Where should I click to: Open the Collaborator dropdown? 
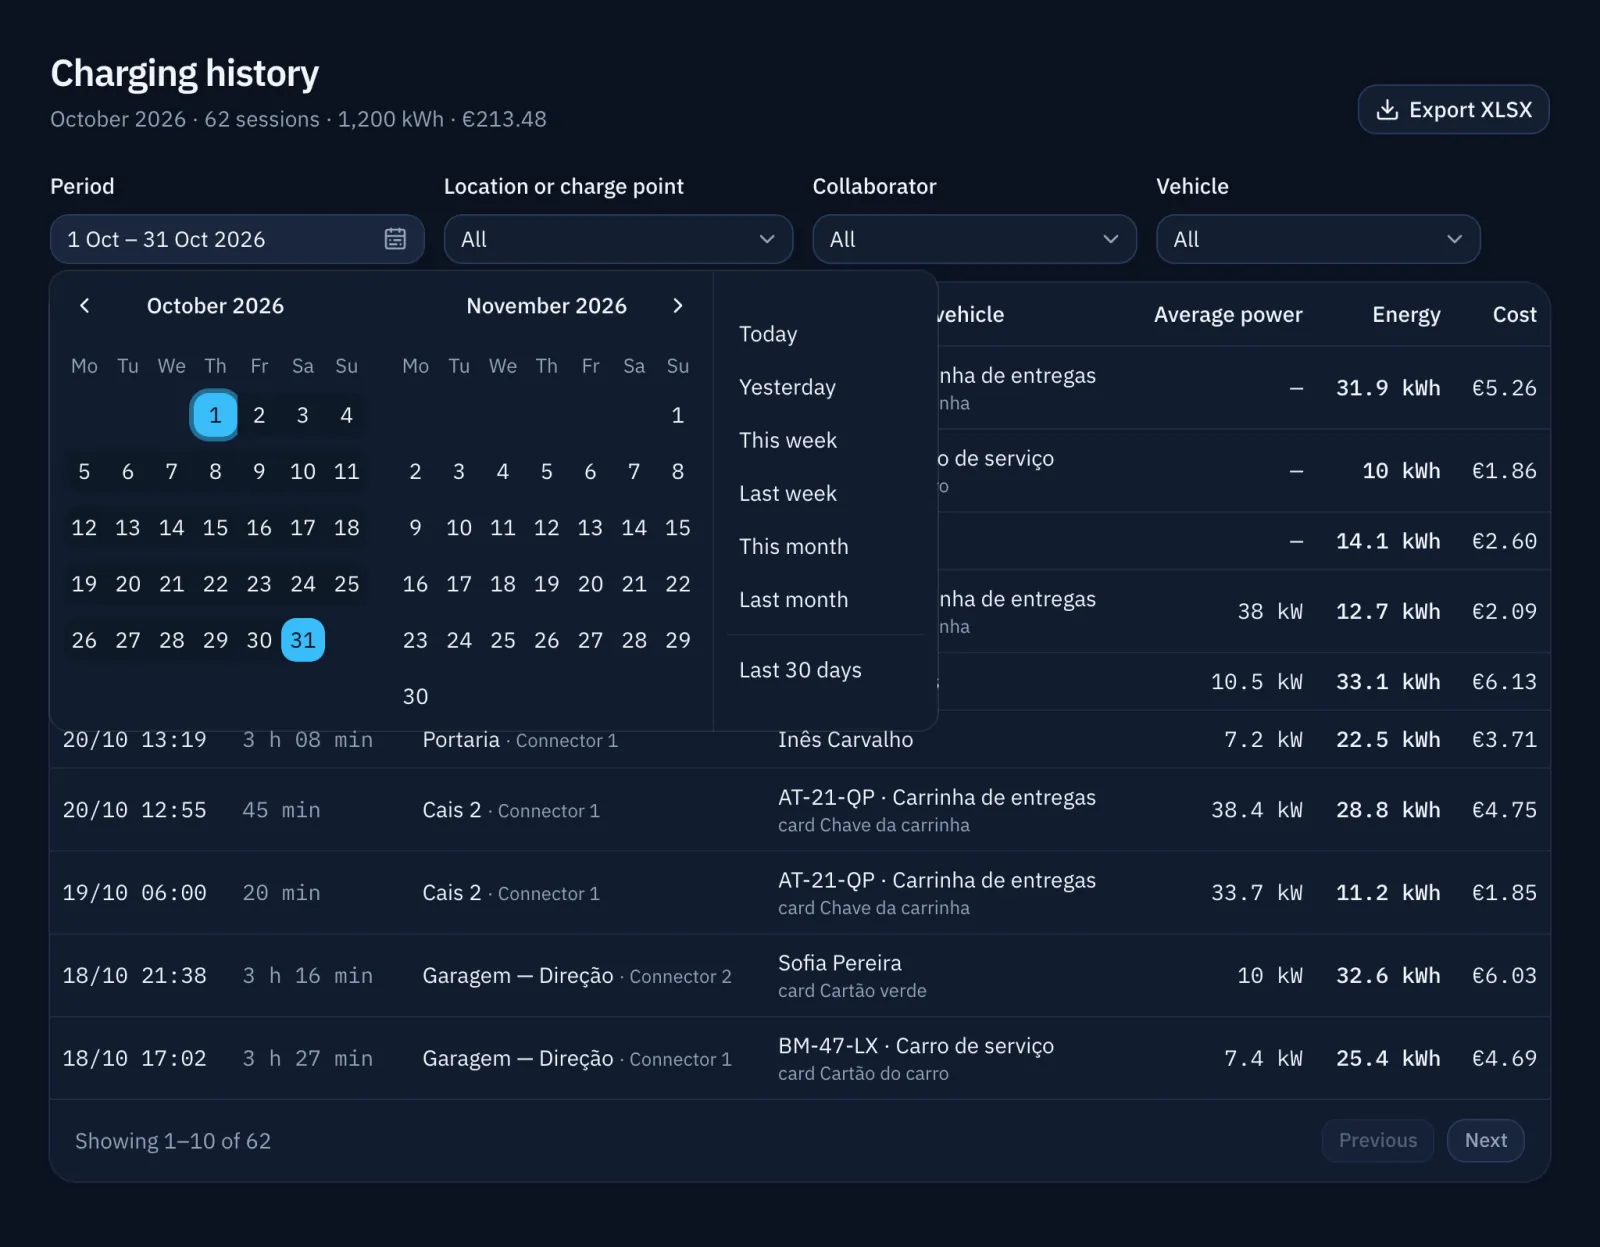974,239
